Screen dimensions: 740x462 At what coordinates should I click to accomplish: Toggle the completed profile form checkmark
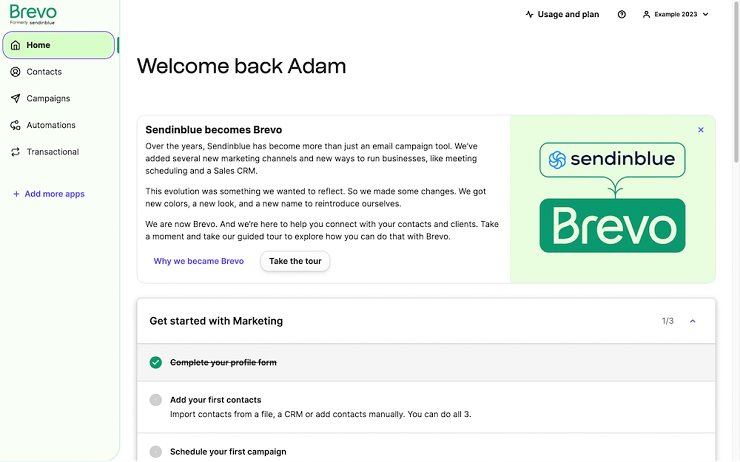156,362
